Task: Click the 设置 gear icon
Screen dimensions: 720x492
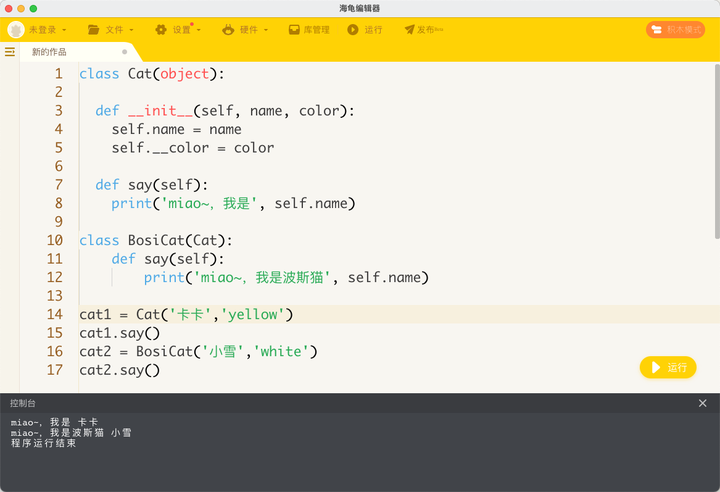Action: click(161, 30)
